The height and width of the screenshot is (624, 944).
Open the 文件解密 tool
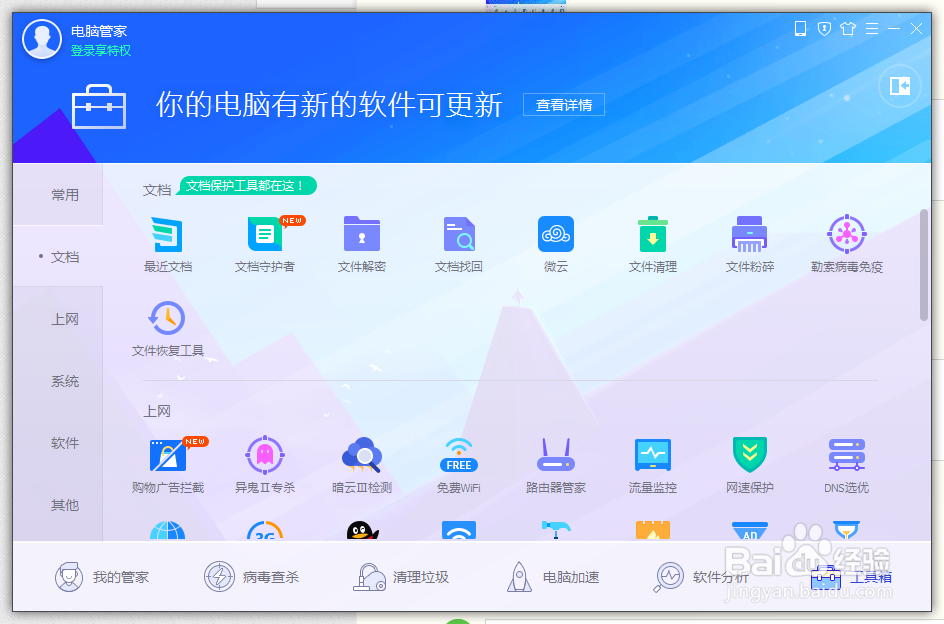(x=362, y=244)
